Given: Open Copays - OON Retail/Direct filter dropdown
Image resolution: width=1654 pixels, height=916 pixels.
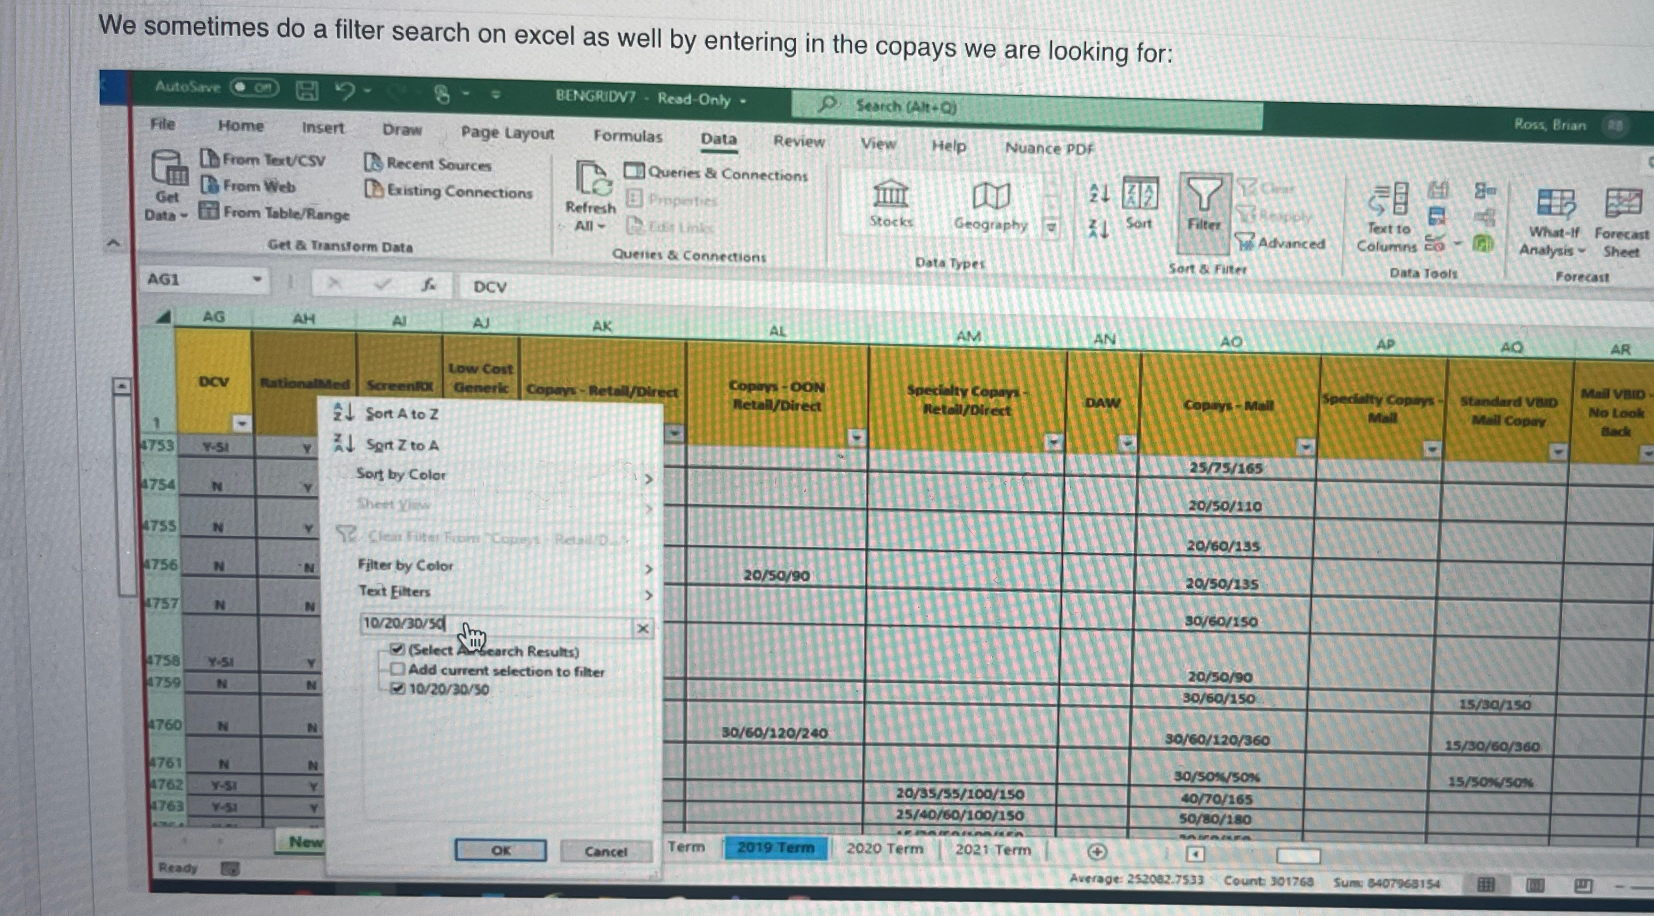Looking at the screenshot, I should [856, 437].
